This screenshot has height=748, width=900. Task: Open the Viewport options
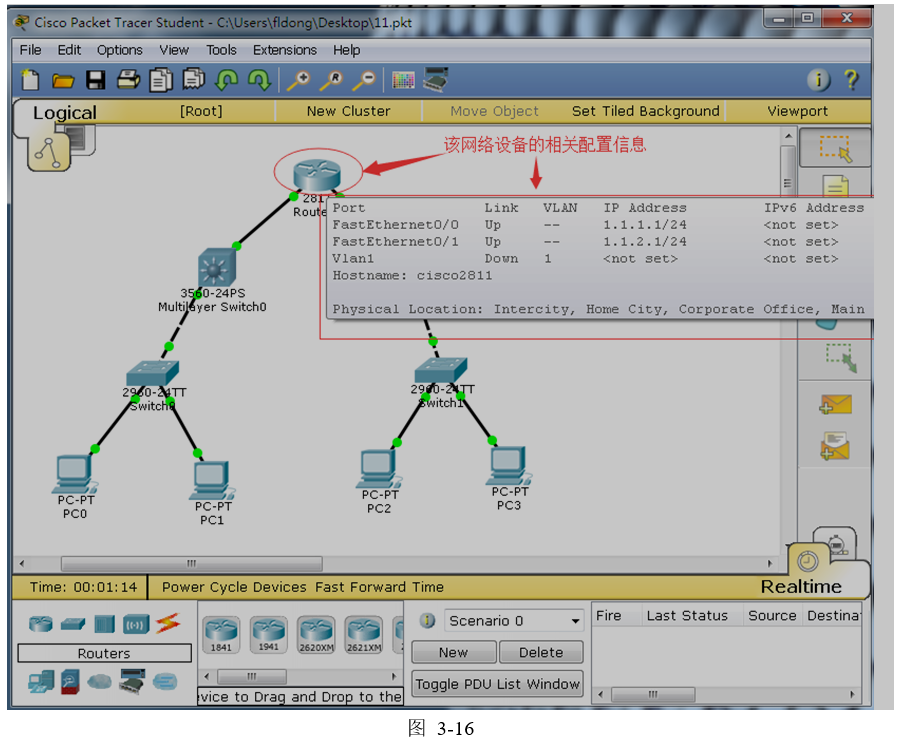click(797, 111)
